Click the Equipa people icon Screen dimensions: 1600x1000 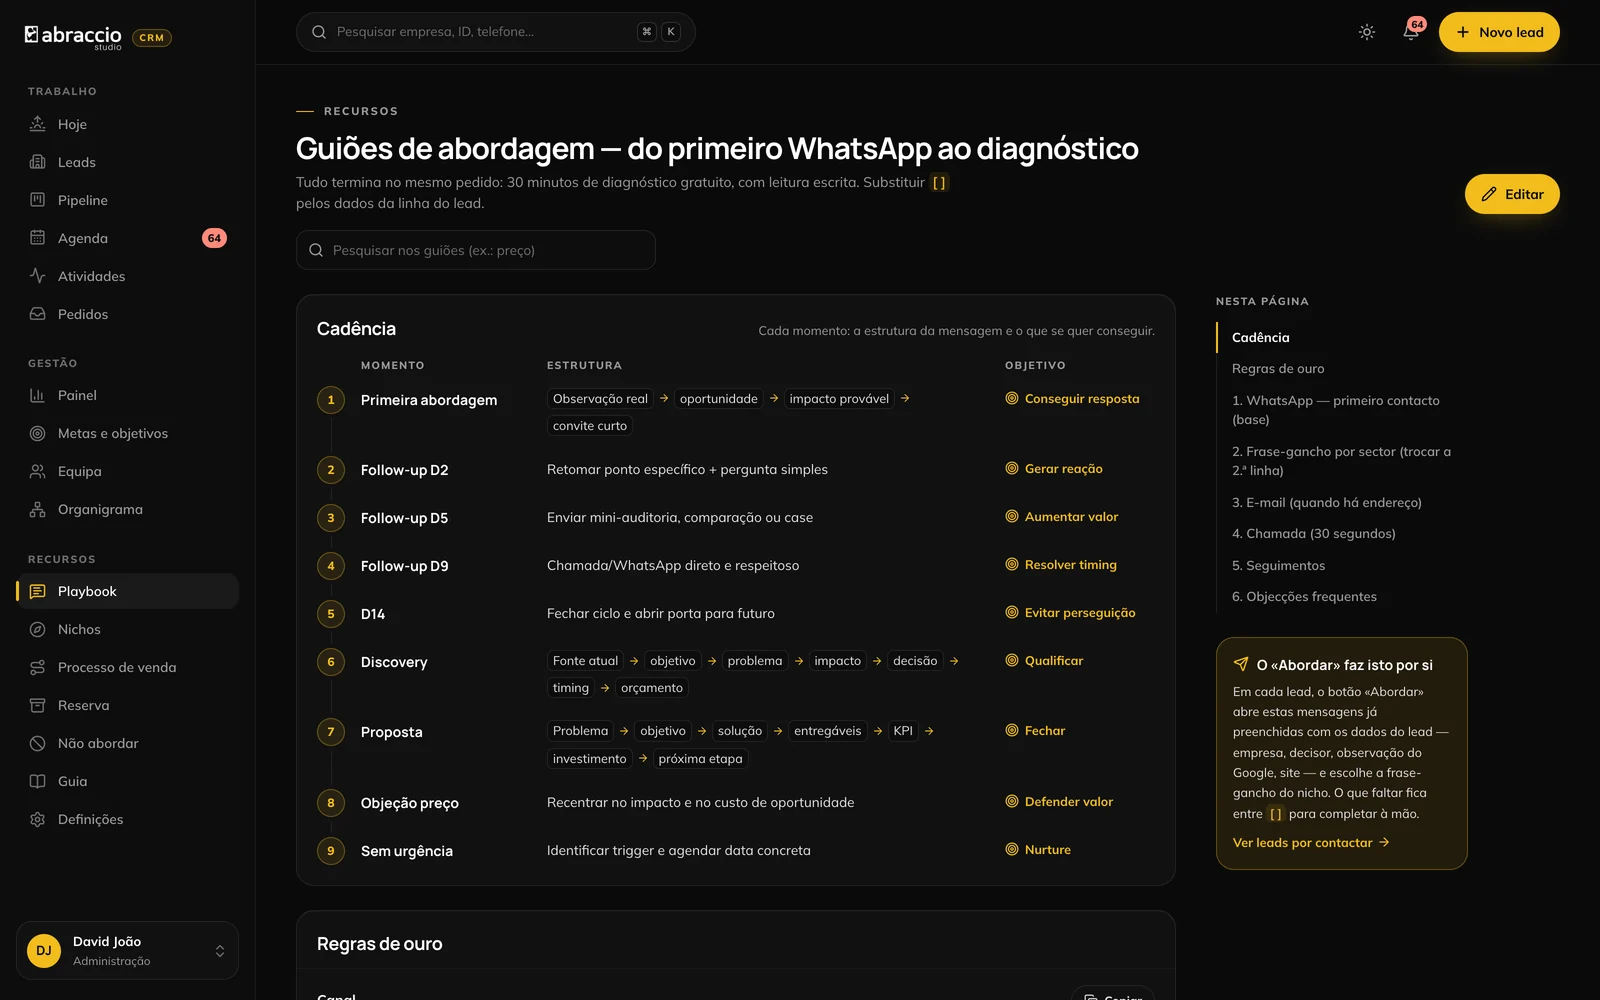(x=38, y=471)
